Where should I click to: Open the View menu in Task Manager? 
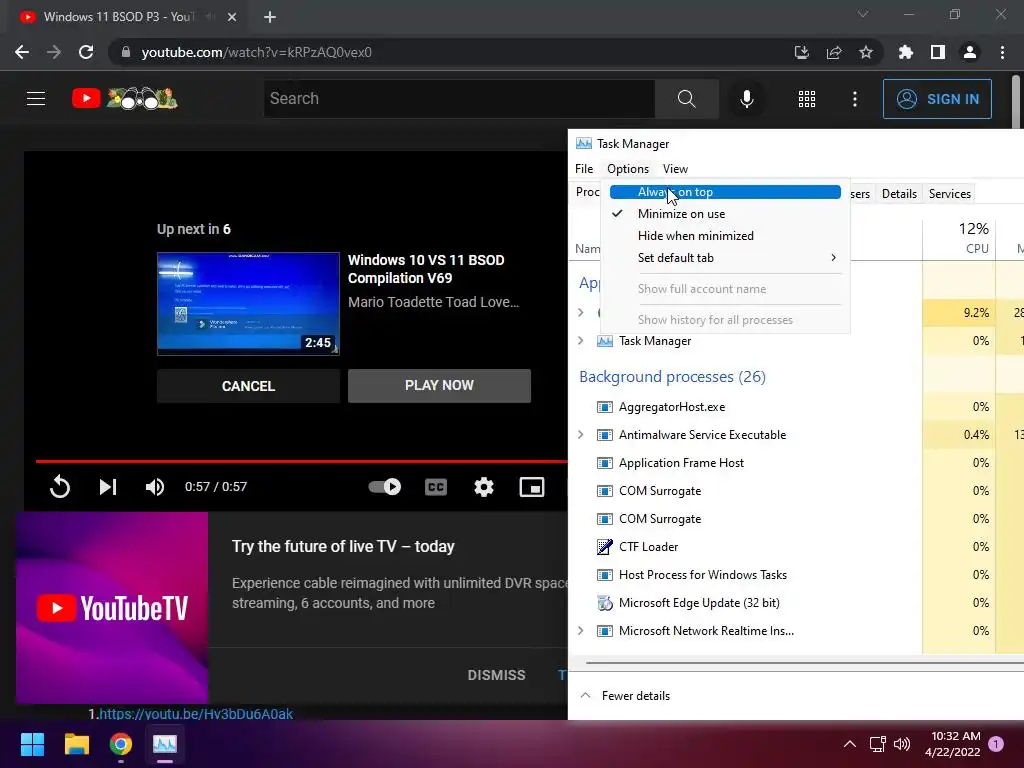click(675, 169)
